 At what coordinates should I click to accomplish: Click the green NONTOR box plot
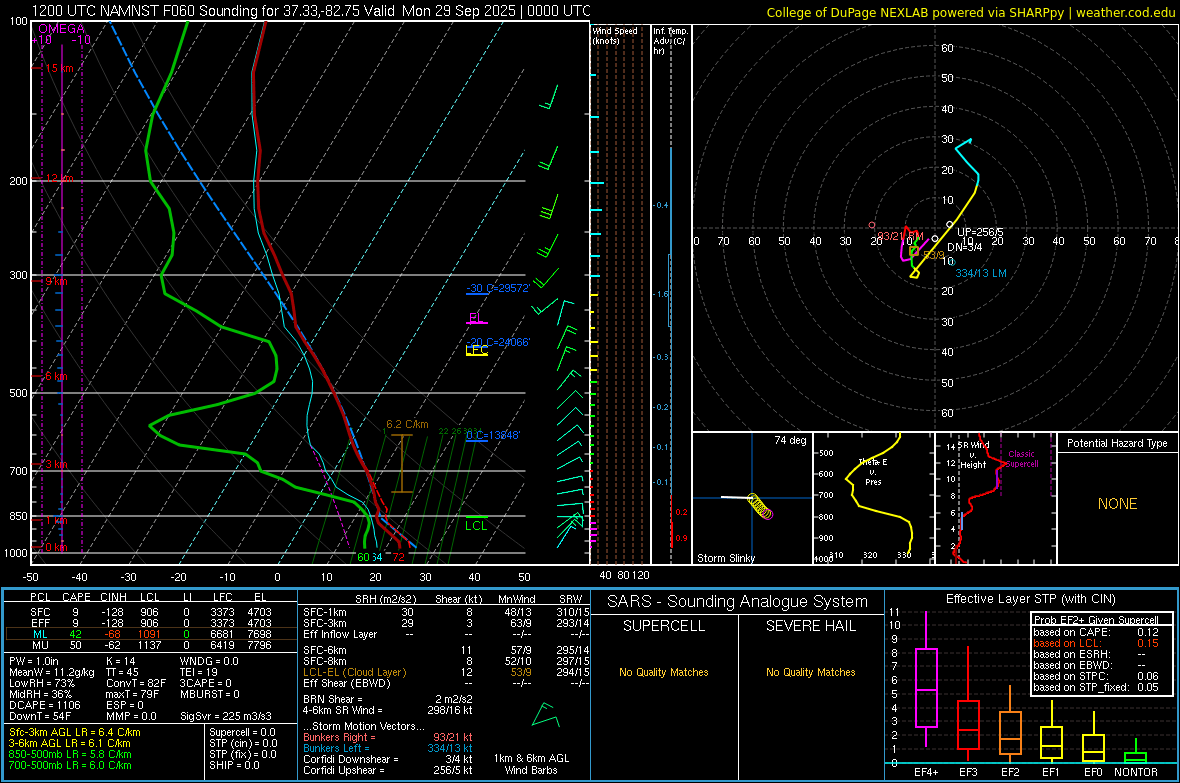tap(1136, 753)
